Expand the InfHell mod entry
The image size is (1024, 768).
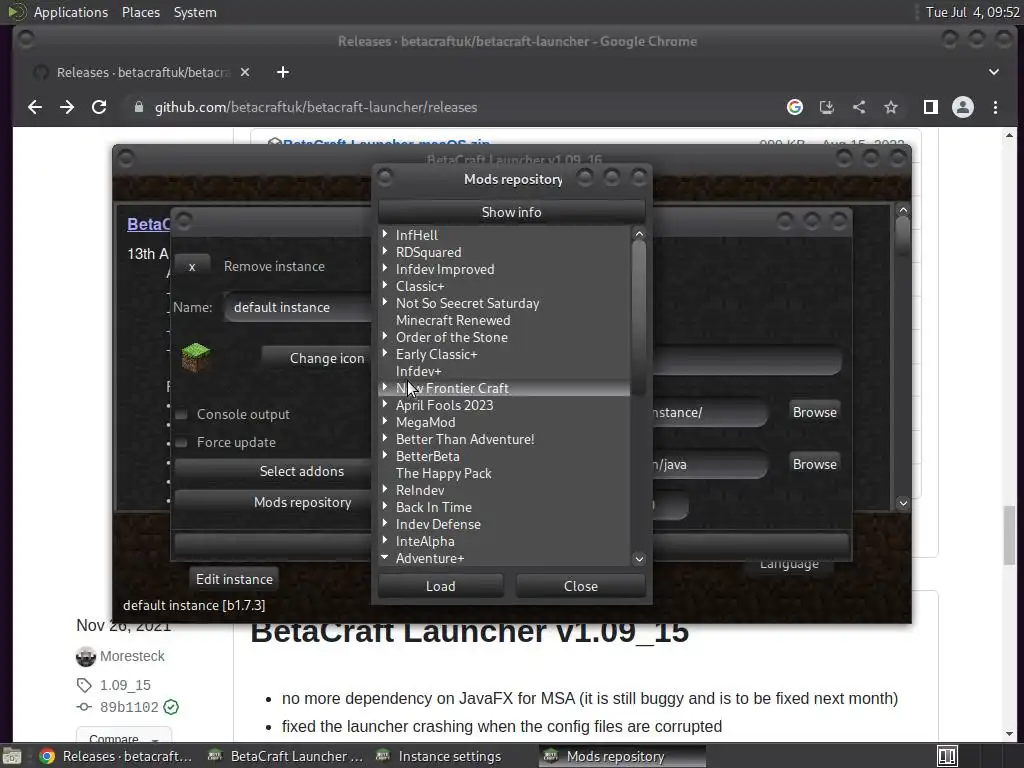pyautogui.click(x=385, y=234)
